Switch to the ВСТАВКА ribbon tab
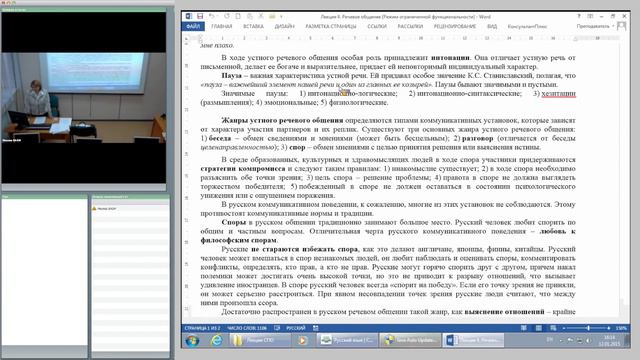The image size is (640, 360). [253, 27]
